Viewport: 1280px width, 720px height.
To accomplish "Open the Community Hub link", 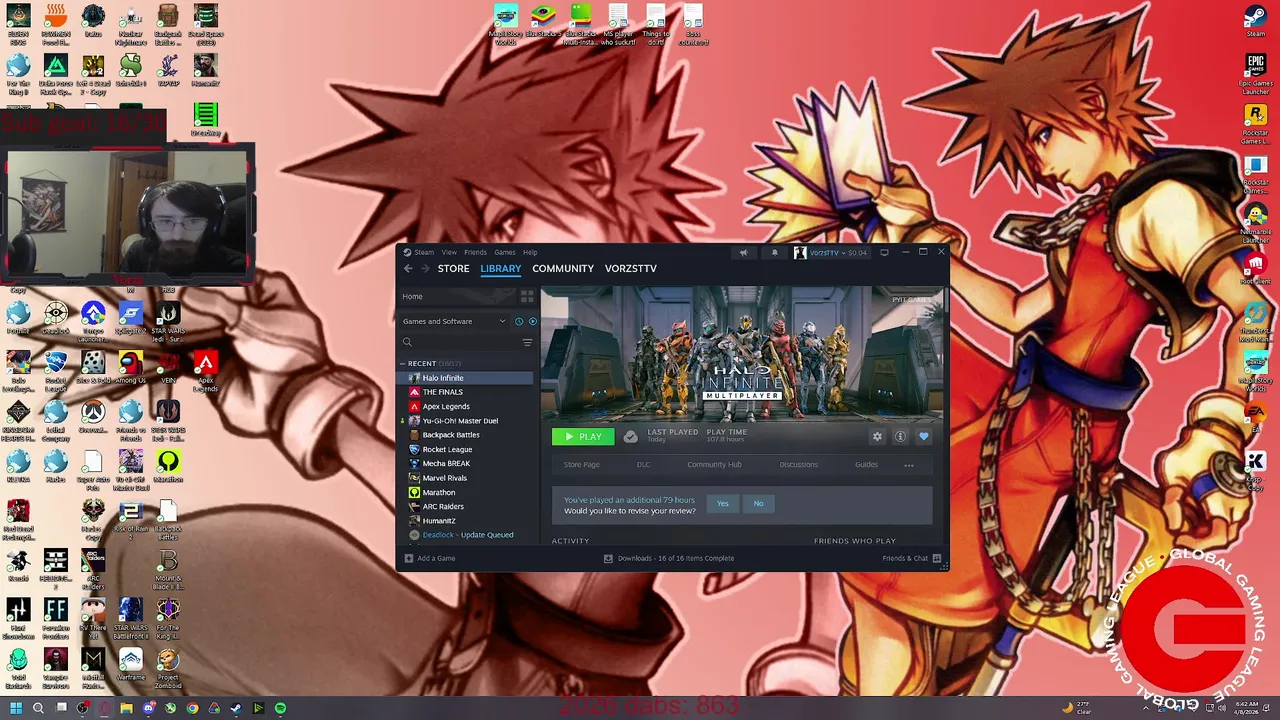I will (714, 464).
